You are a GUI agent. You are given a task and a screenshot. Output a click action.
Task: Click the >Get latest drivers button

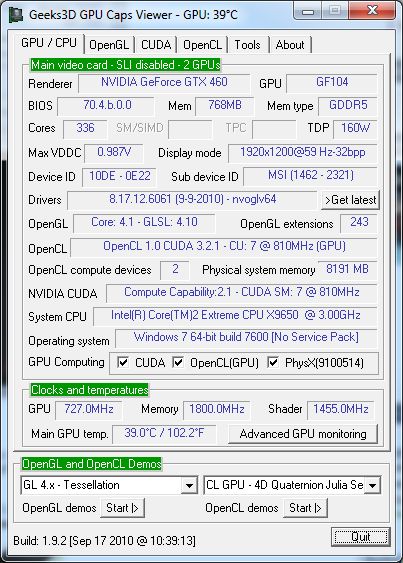350,200
